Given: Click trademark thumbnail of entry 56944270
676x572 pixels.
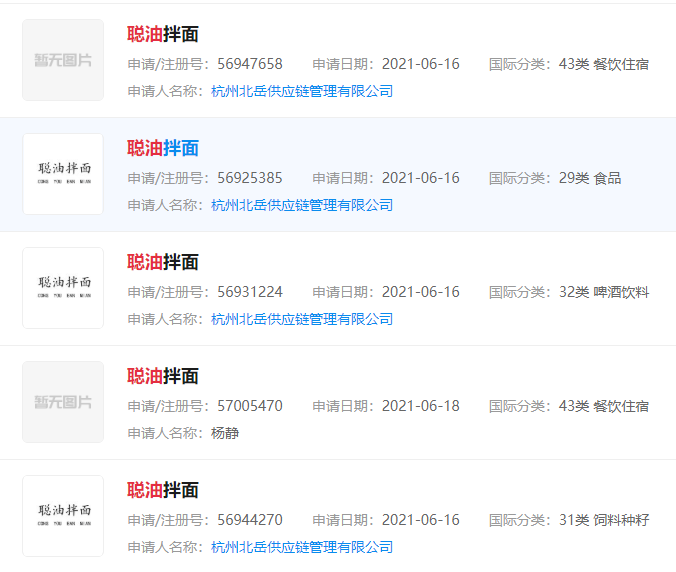Looking at the screenshot, I should 63,516.
